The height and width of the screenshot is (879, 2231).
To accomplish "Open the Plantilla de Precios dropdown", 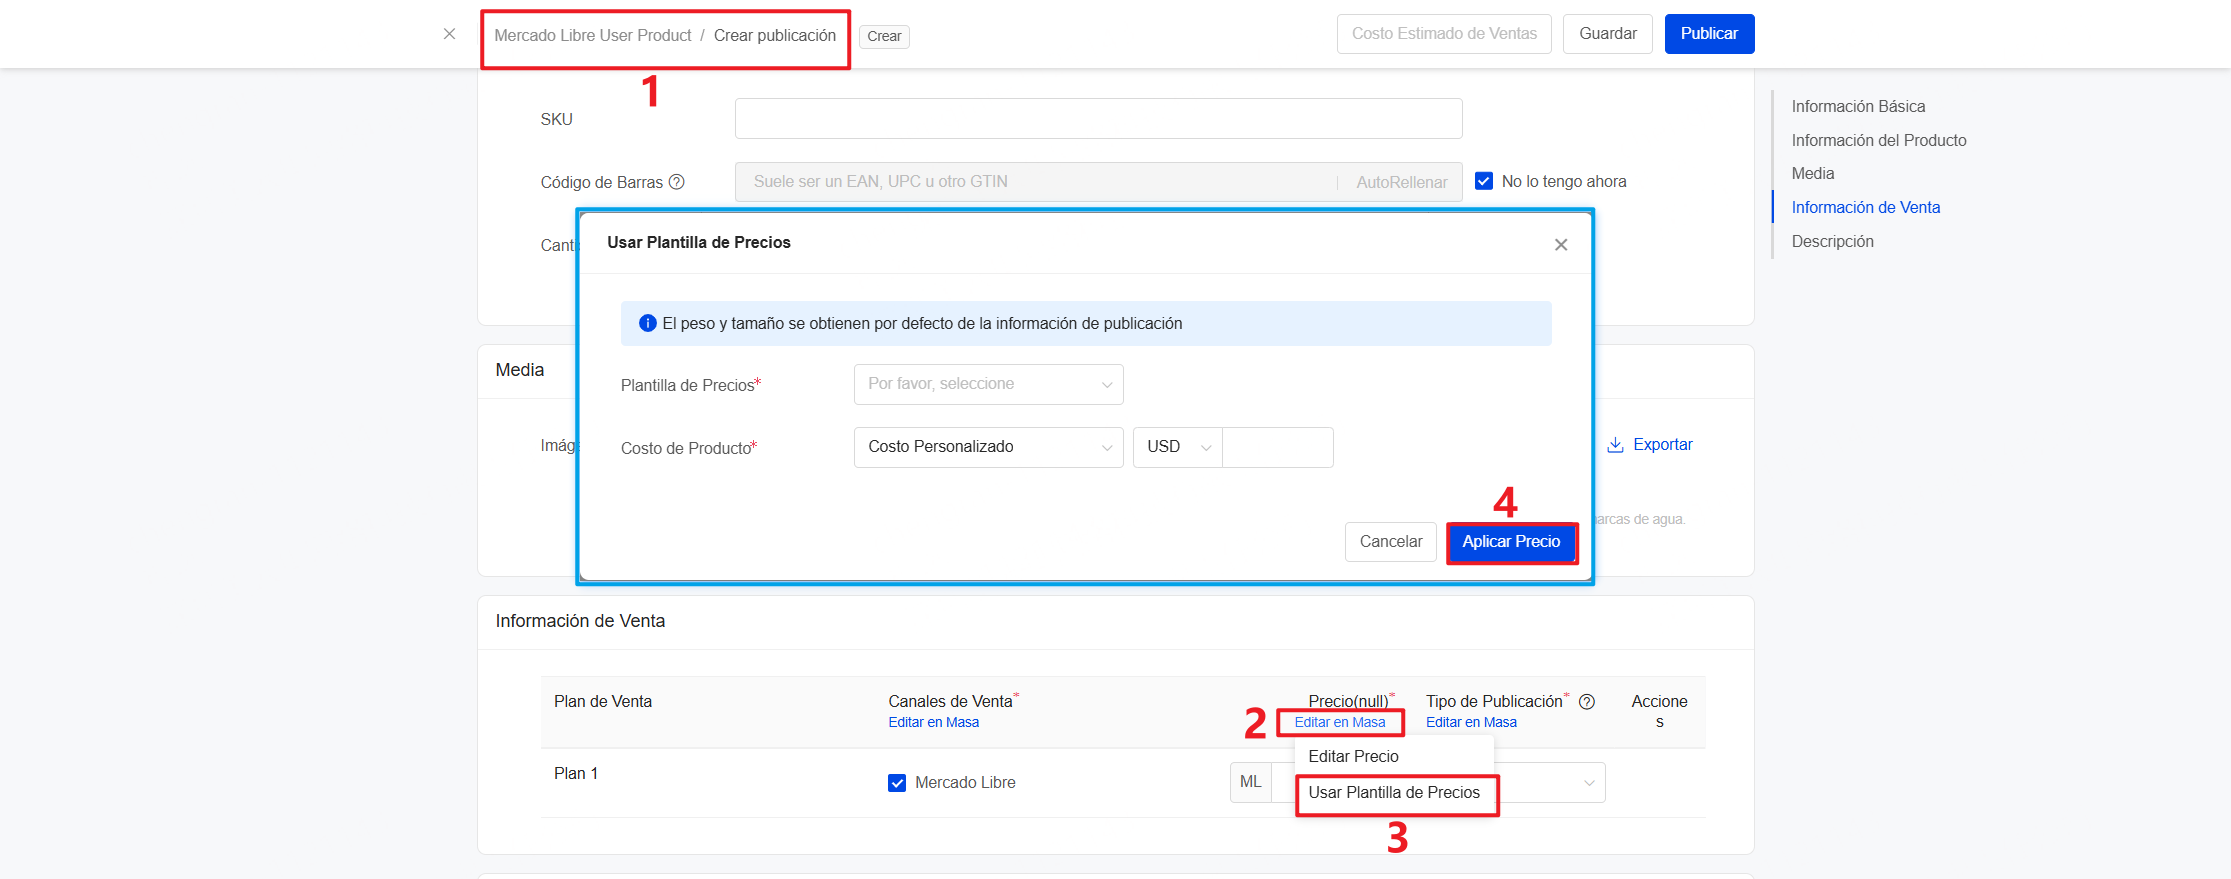I will point(989,384).
